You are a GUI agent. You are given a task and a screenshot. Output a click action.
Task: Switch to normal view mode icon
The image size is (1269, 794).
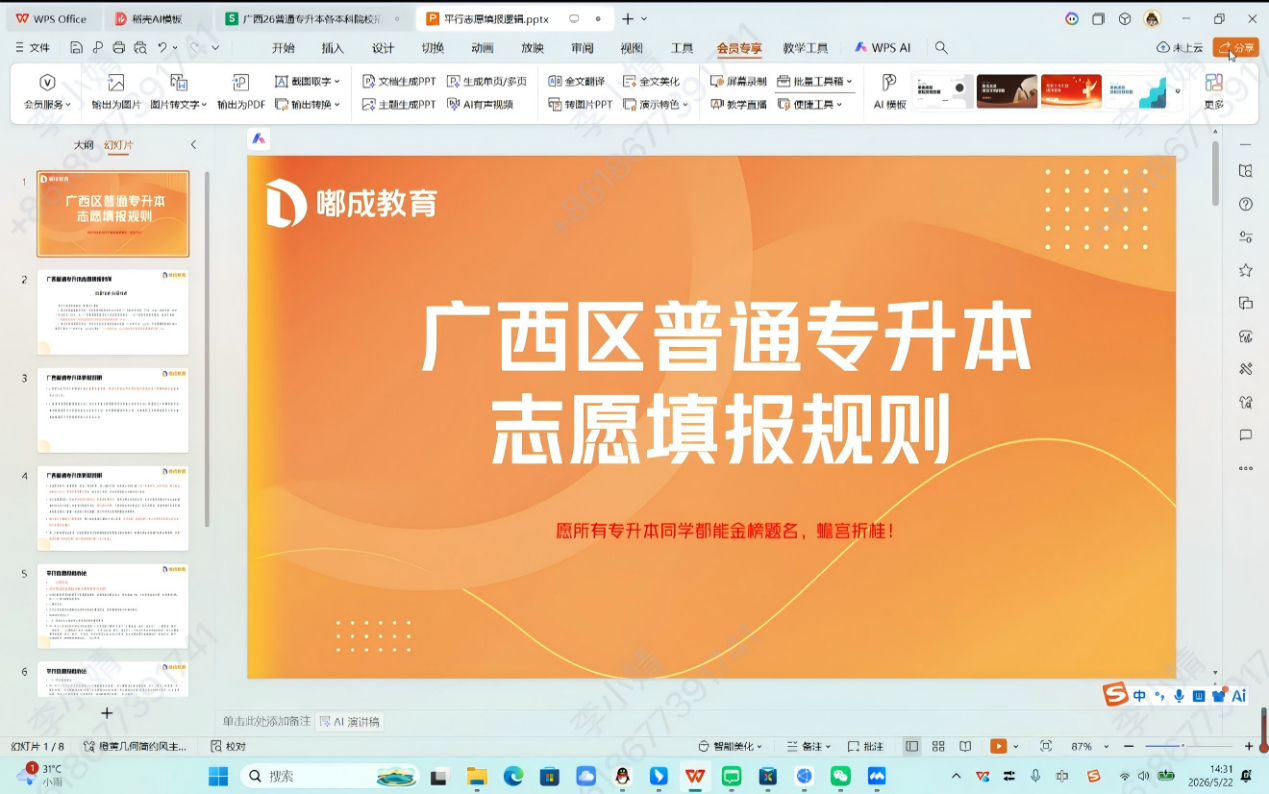pos(912,746)
